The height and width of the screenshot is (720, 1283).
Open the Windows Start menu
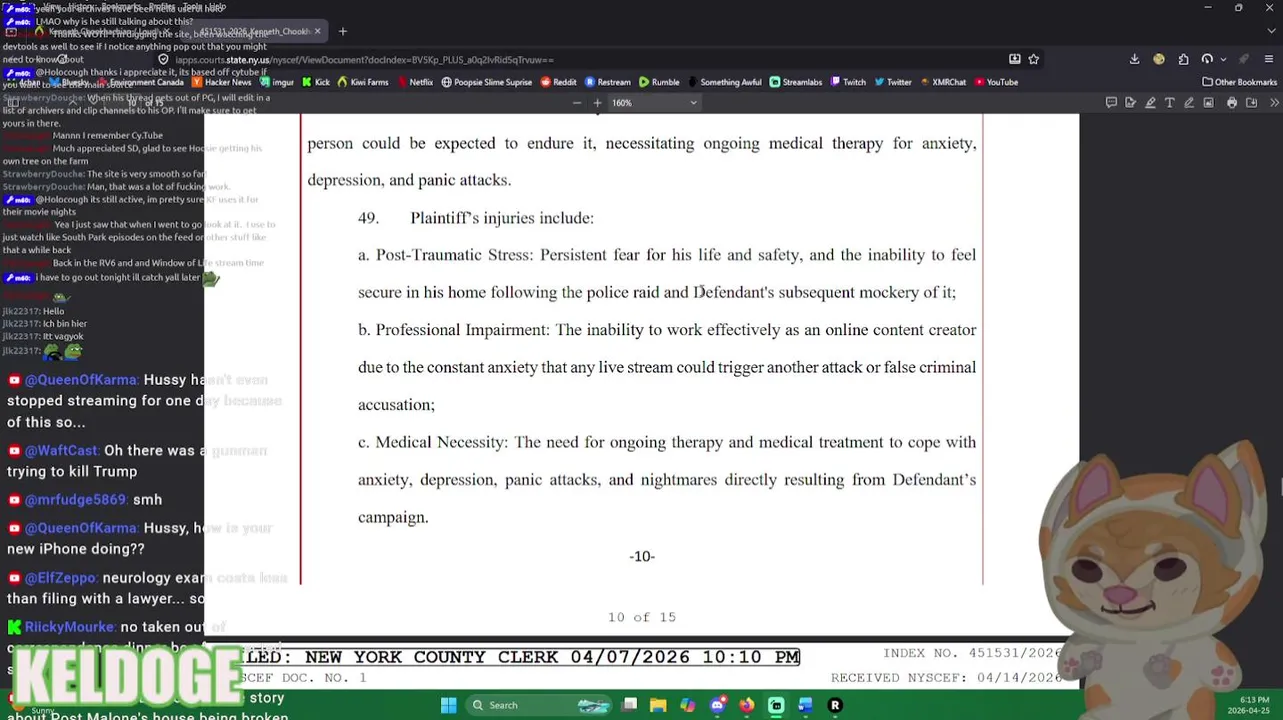(x=448, y=705)
